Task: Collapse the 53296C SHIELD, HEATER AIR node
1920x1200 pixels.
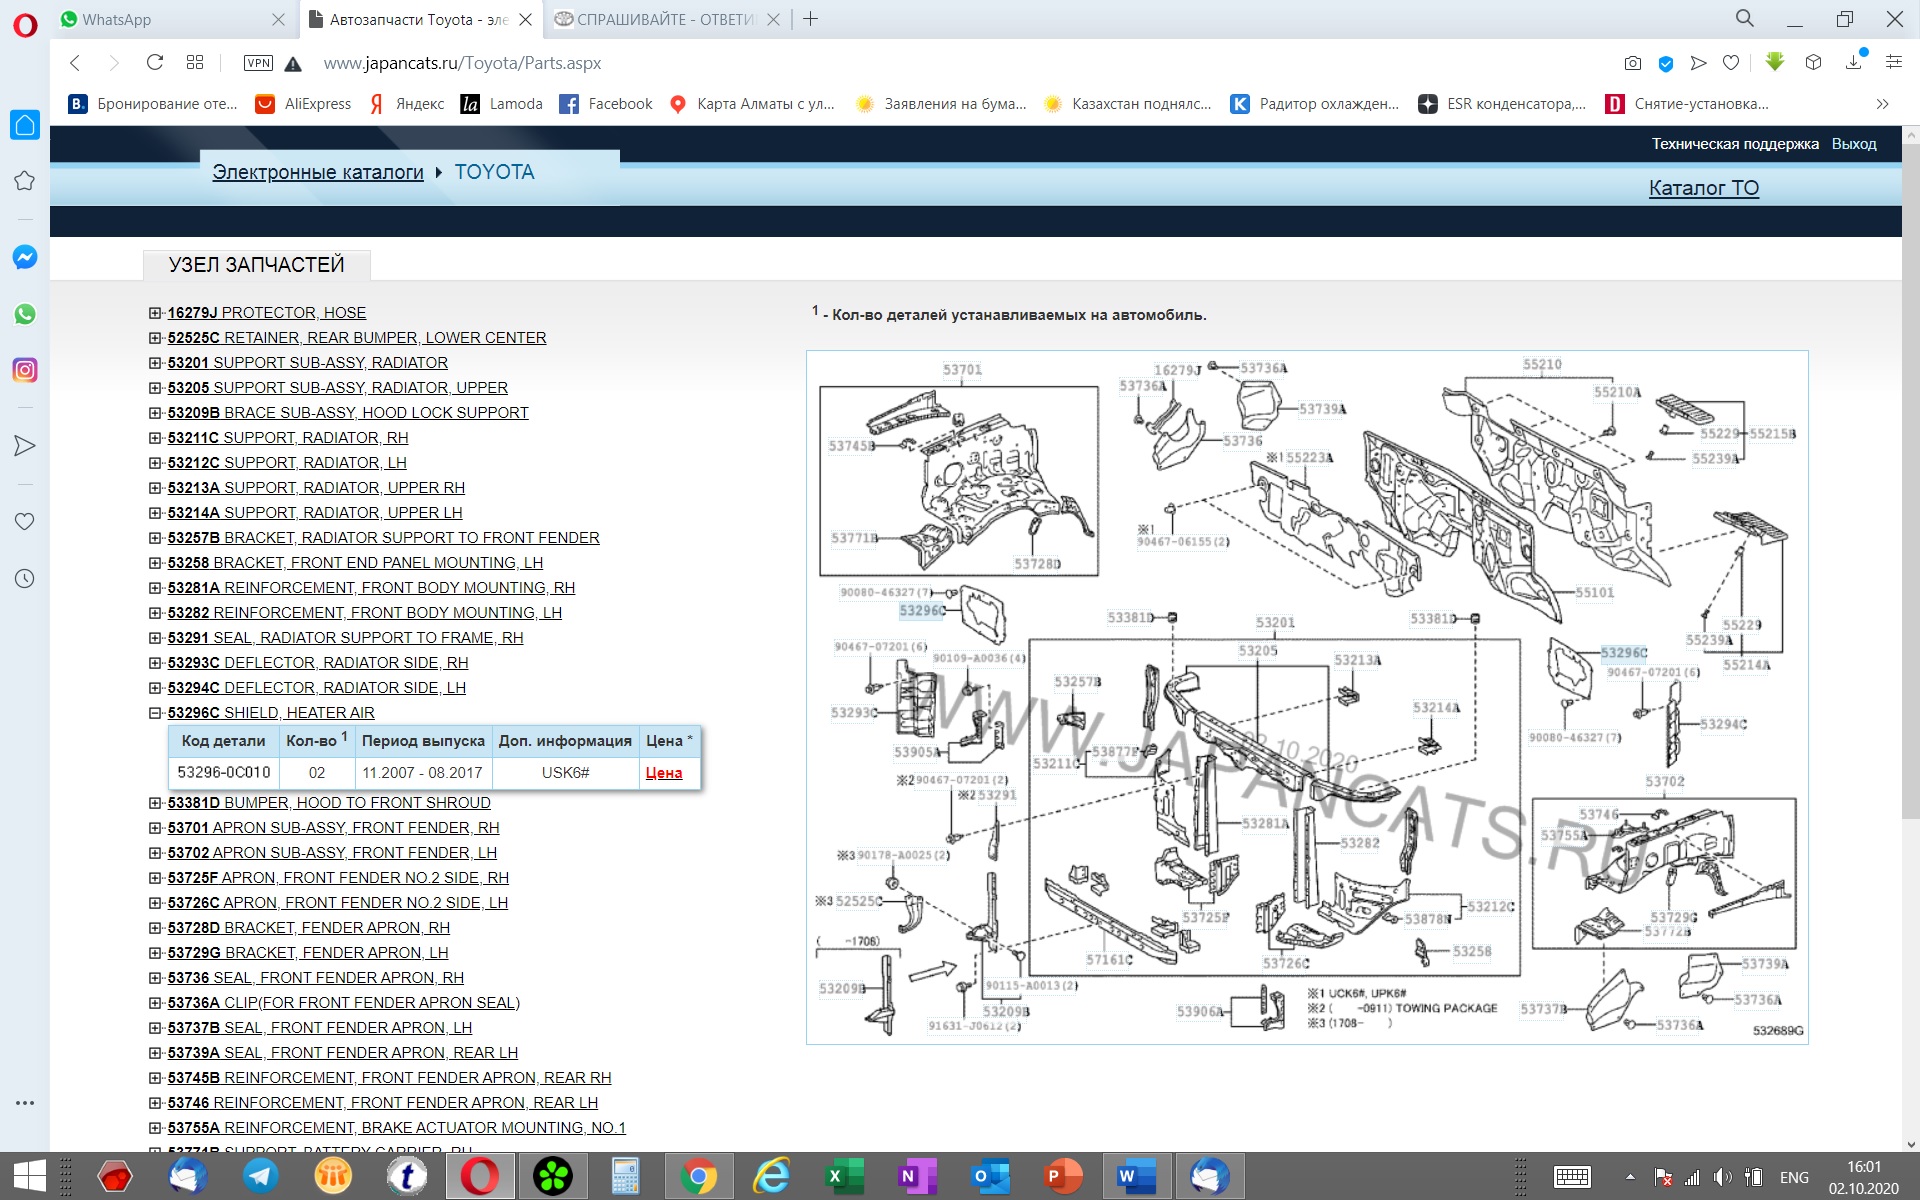Action: [155, 713]
